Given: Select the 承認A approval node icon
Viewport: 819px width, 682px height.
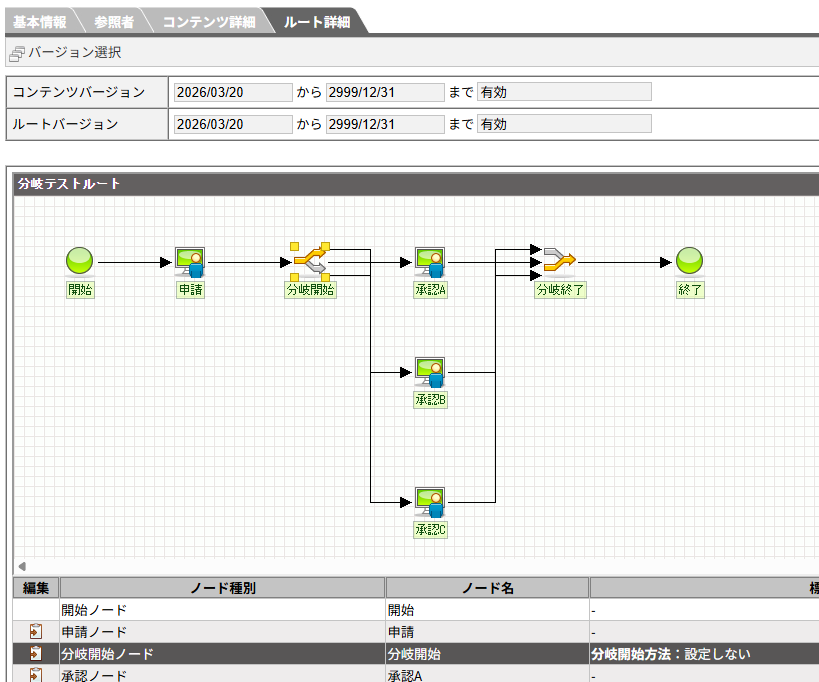Looking at the screenshot, I should pos(430,262).
